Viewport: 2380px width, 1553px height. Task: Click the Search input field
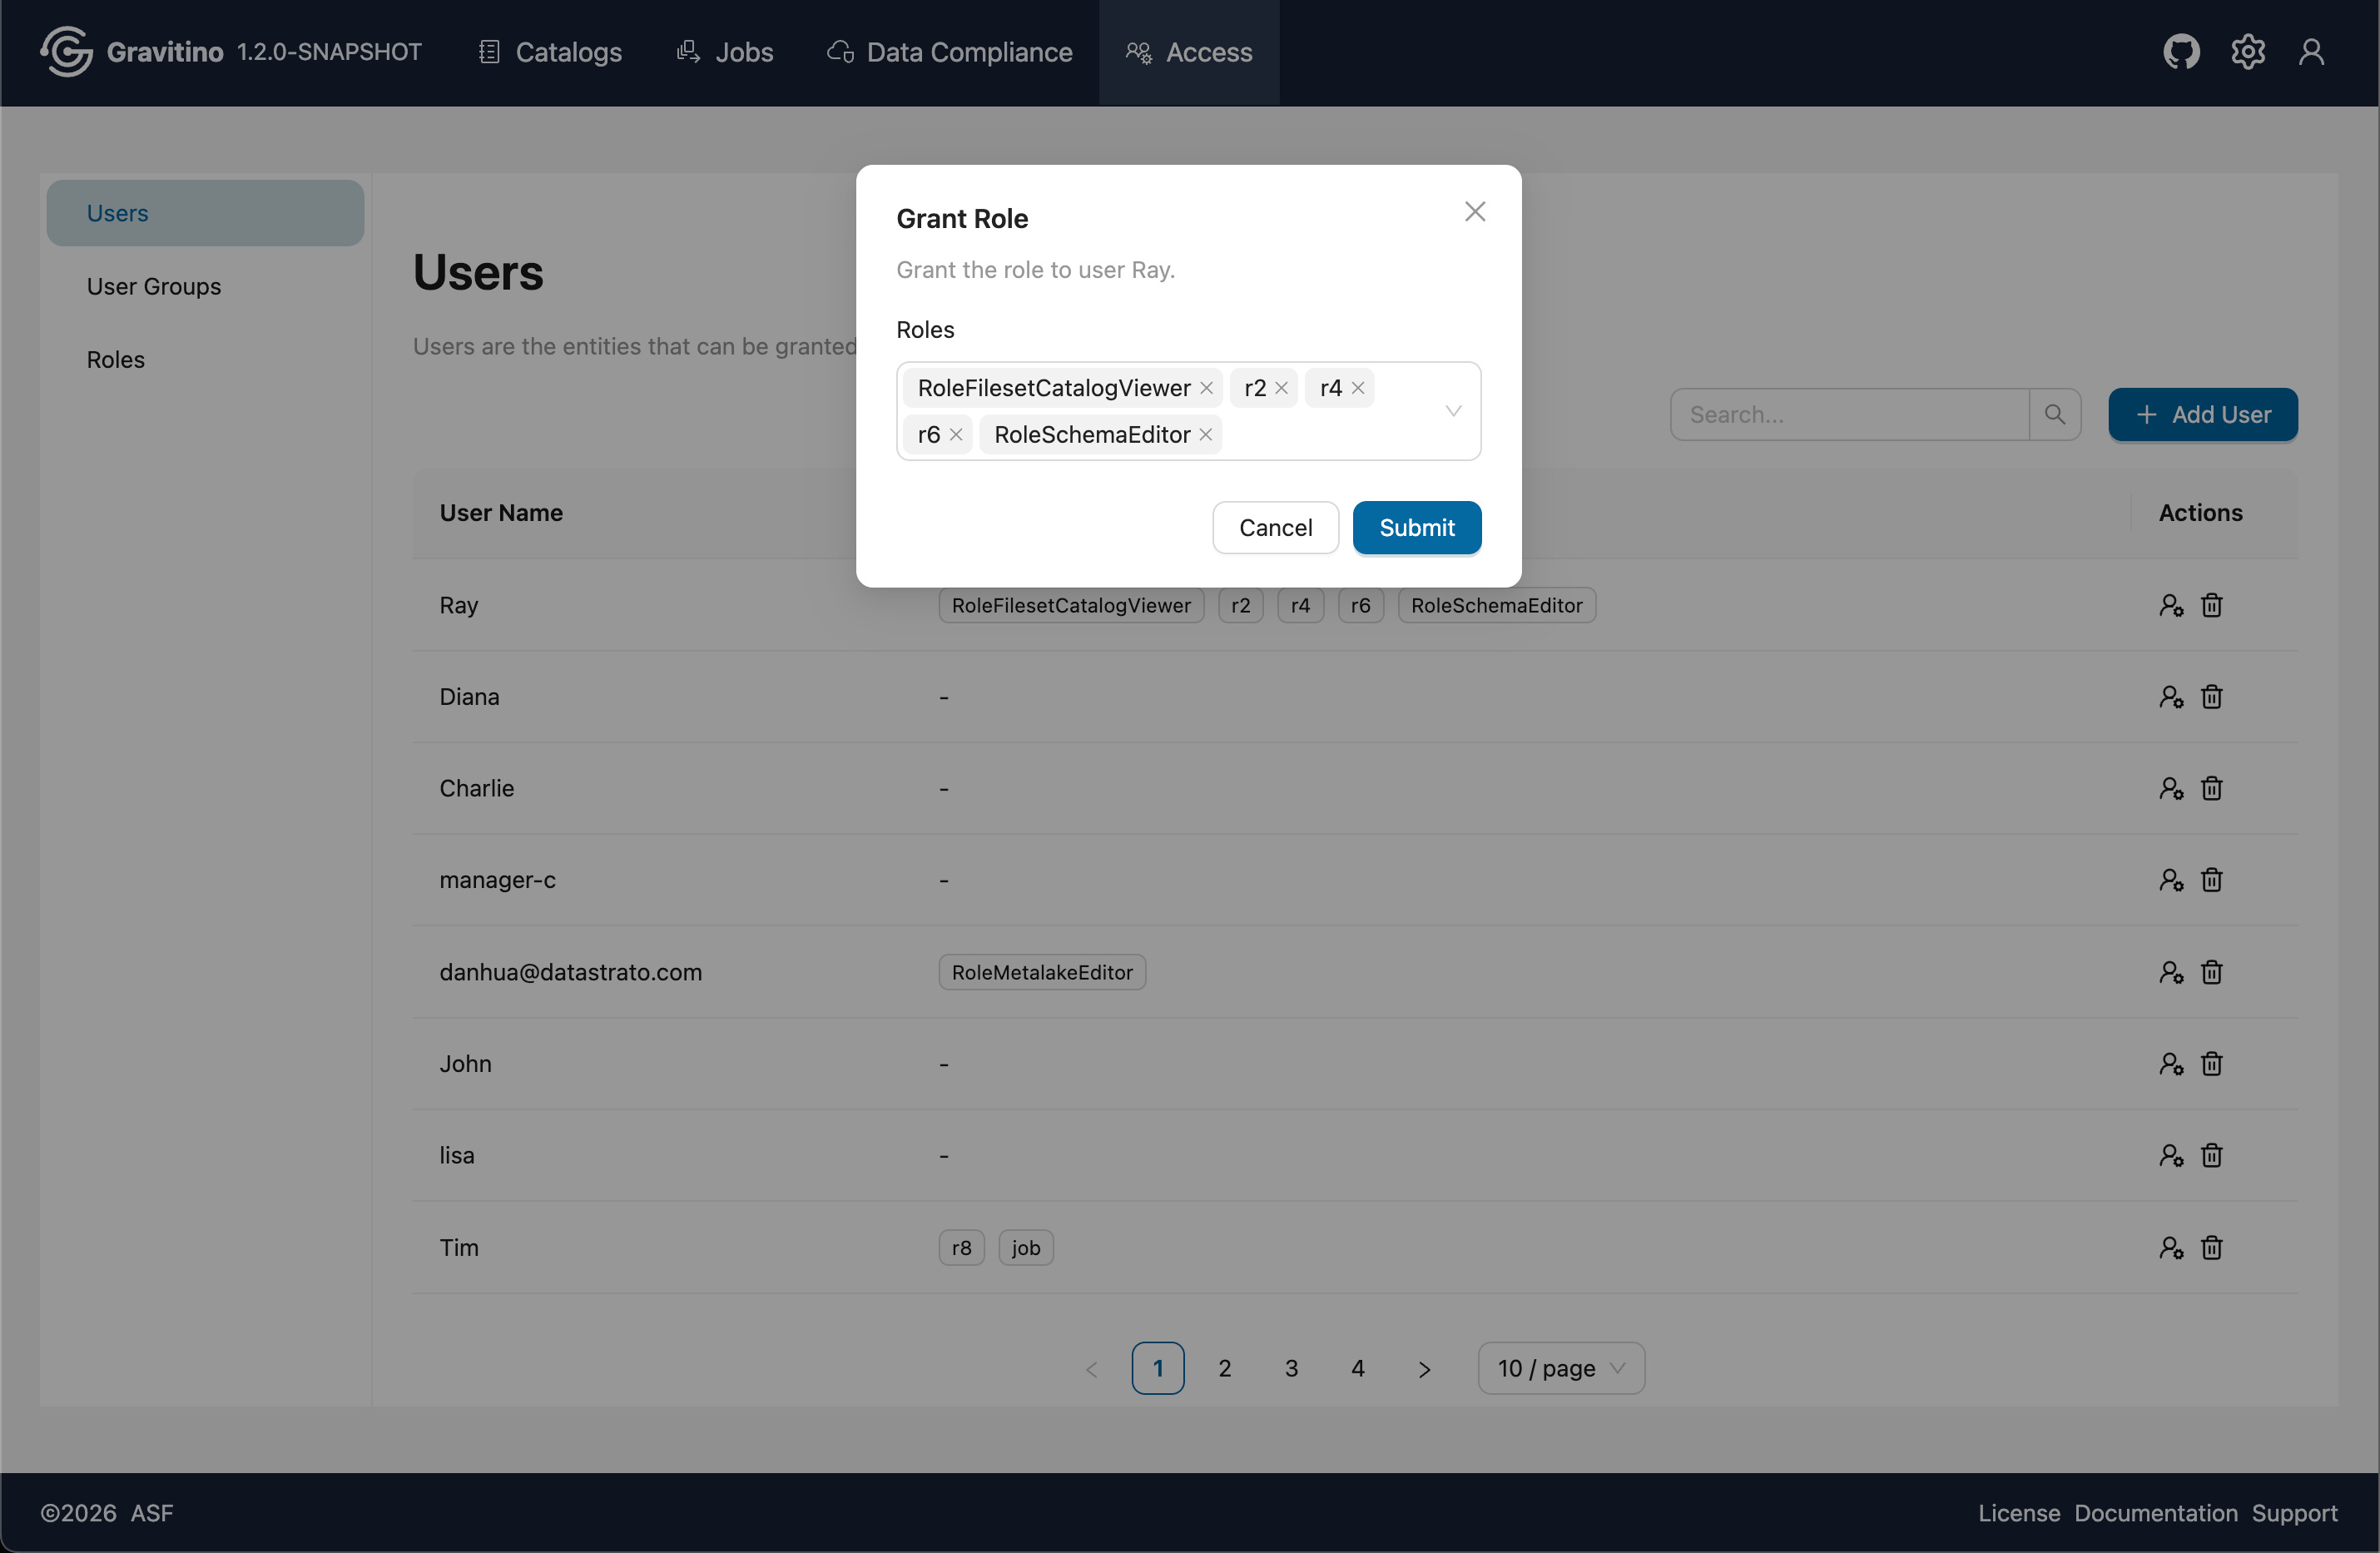[x=1850, y=414]
